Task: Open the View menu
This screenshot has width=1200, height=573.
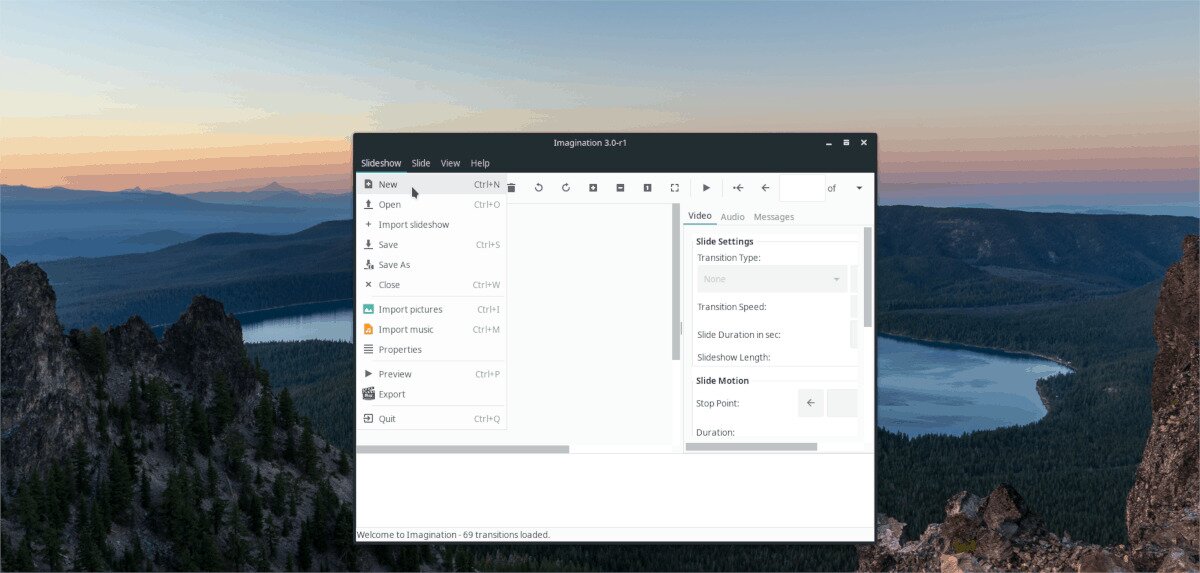Action: coord(450,163)
